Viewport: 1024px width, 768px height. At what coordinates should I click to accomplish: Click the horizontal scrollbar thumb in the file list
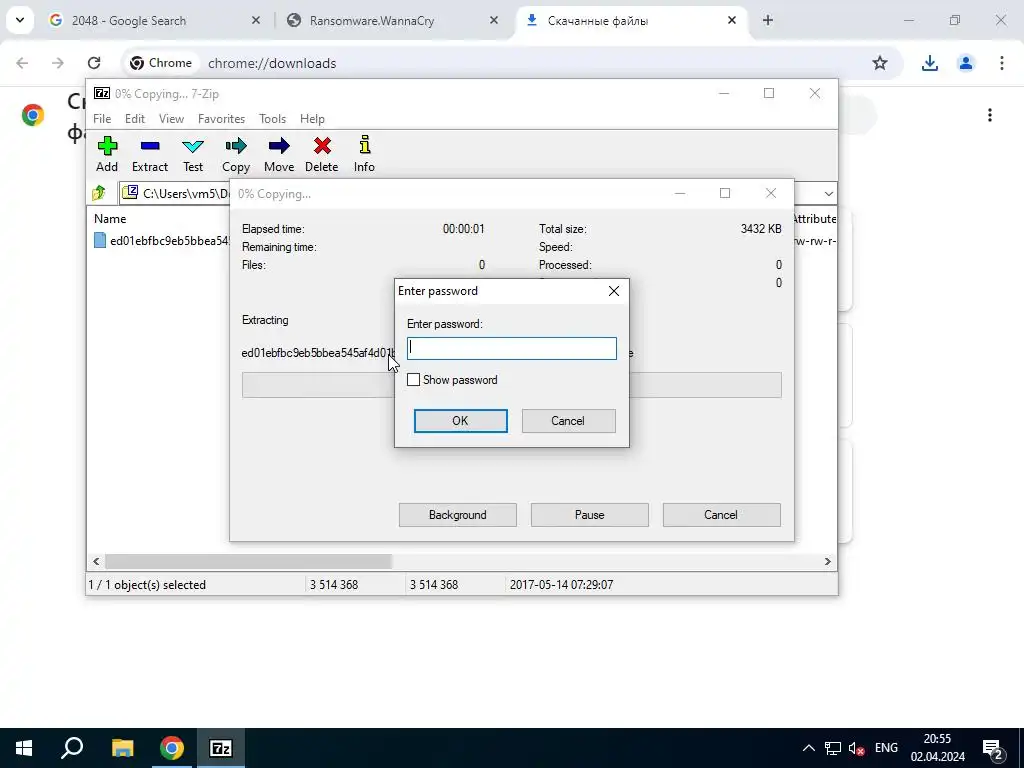click(248, 562)
